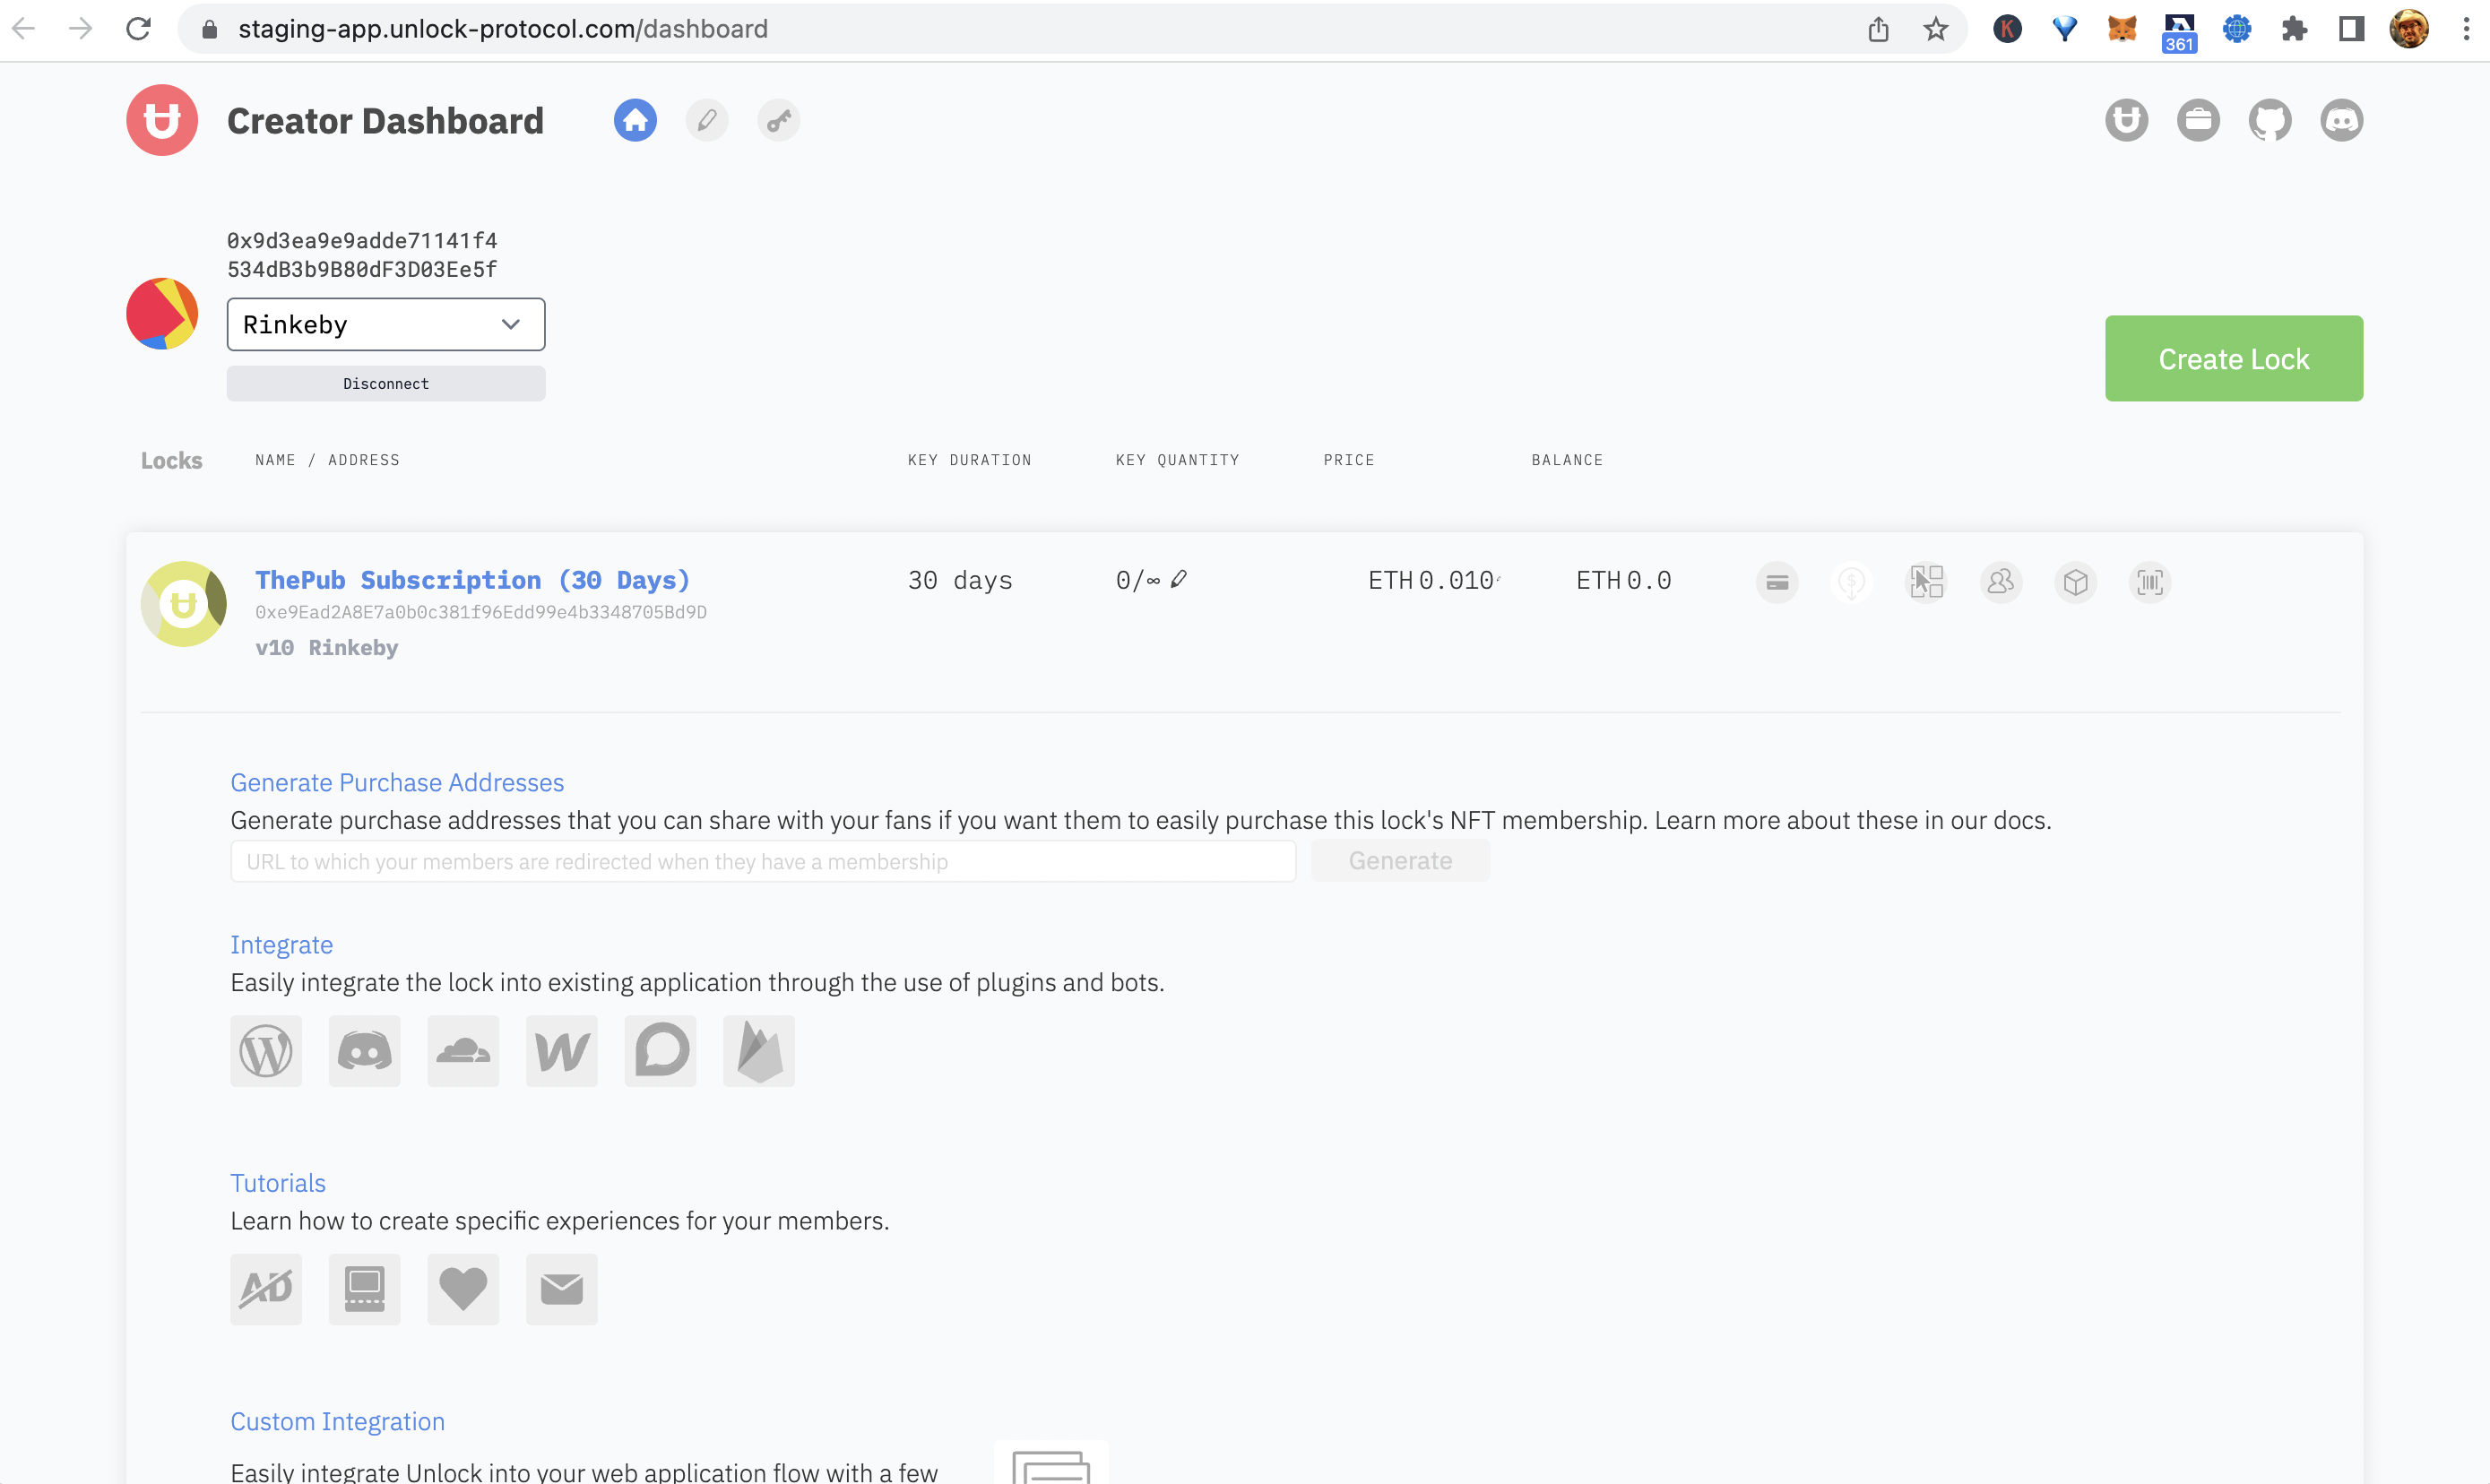Click the block explorer cube icon
The width and height of the screenshot is (2490, 1484).
pyautogui.click(x=2076, y=582)
